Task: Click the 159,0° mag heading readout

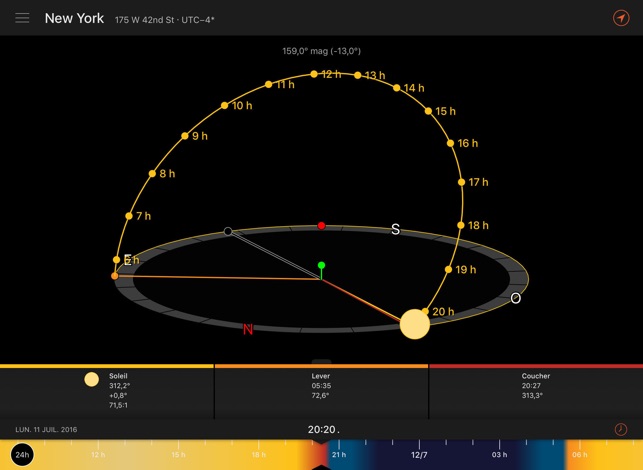Action: [x=322, y=51]
